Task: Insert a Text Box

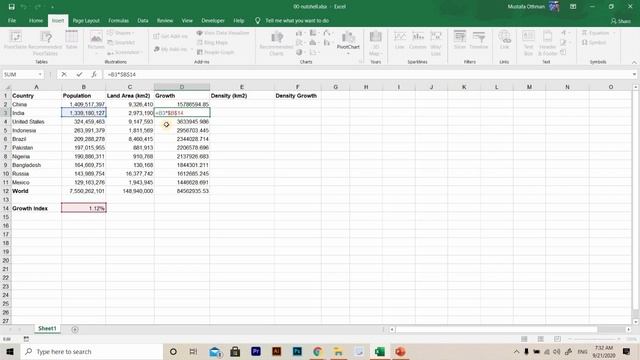Action: (528, 43)
